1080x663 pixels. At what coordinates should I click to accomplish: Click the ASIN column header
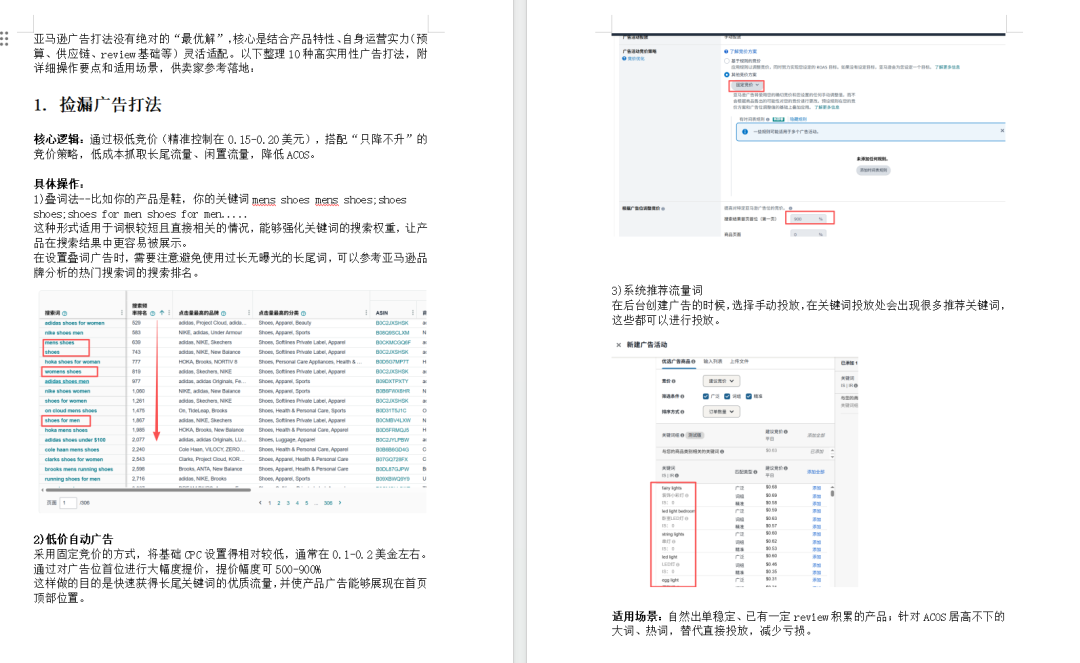382,313
